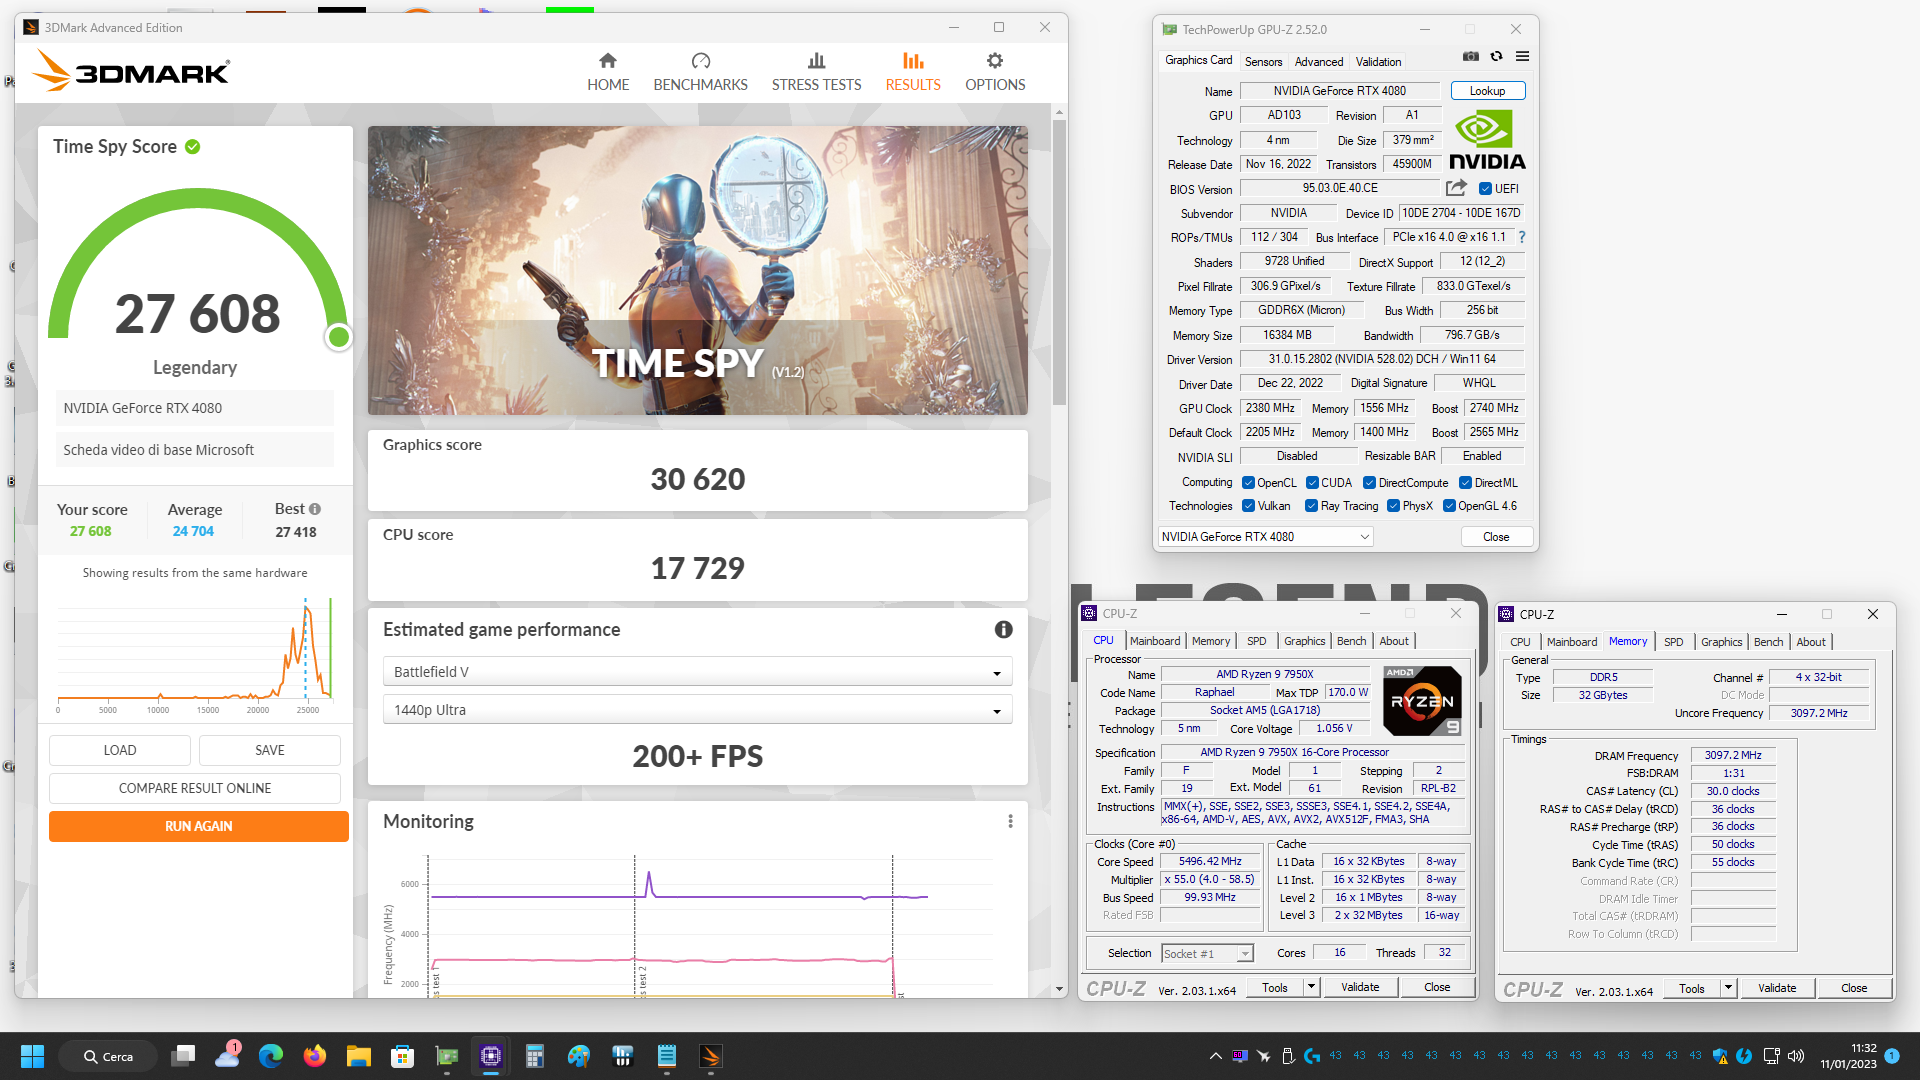Toggle UEFI checkbox in GPU-Z

point(1485,188)
